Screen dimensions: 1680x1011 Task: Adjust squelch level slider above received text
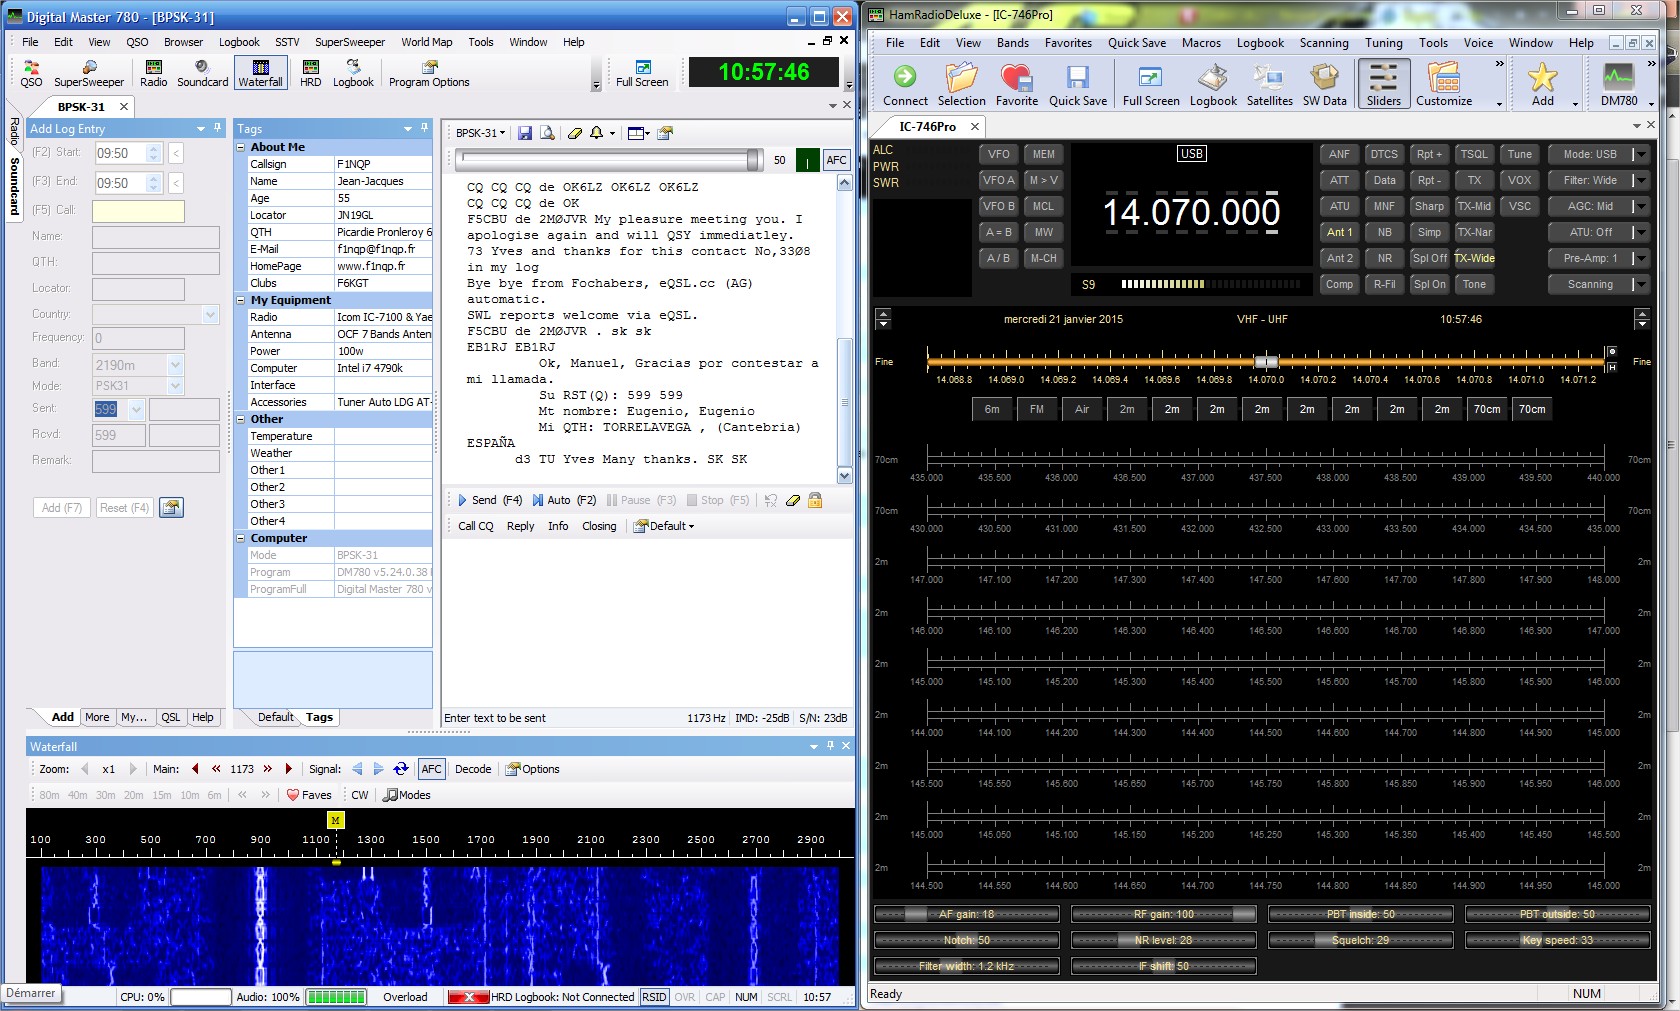tap(610, 160)
